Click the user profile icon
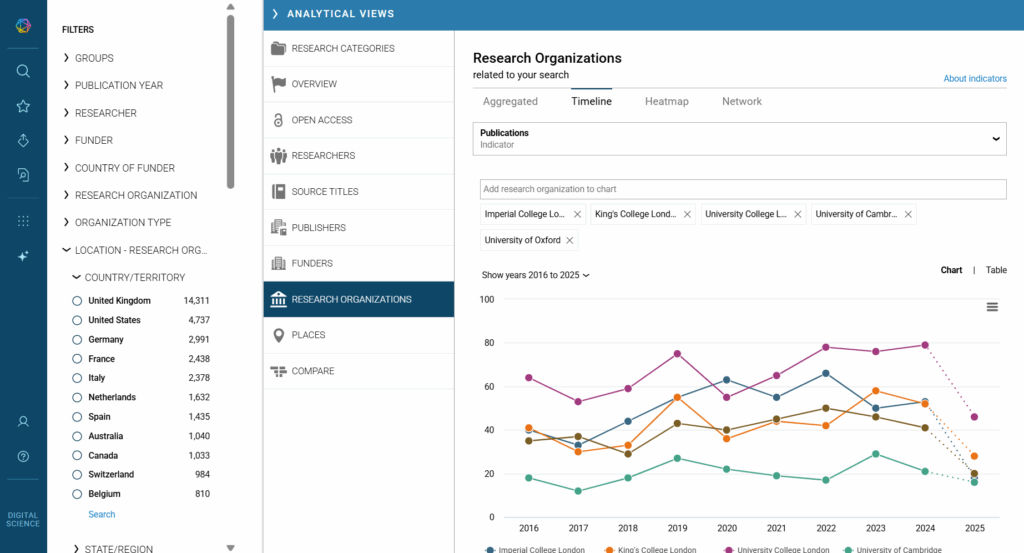 23,422
